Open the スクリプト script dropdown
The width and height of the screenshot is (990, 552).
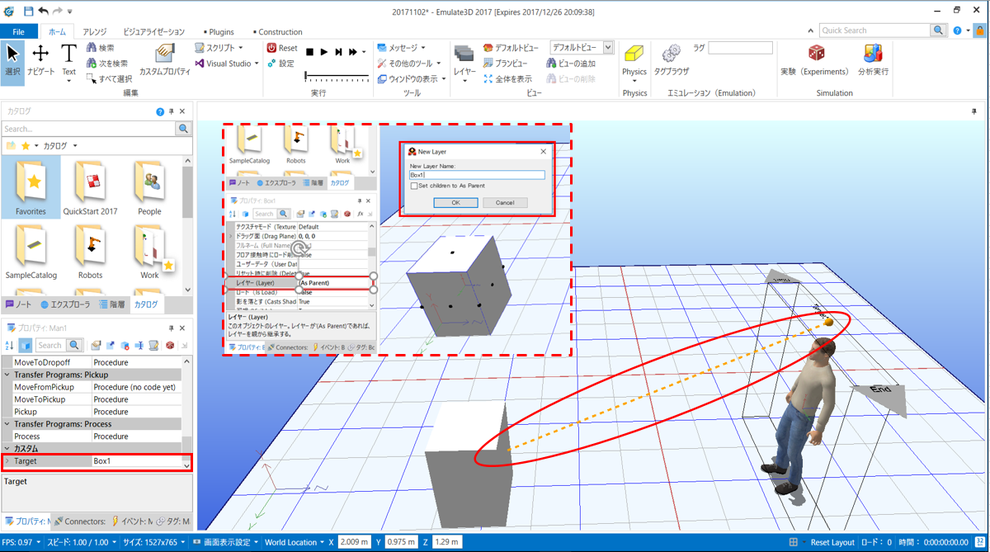[x=218, y=47]
